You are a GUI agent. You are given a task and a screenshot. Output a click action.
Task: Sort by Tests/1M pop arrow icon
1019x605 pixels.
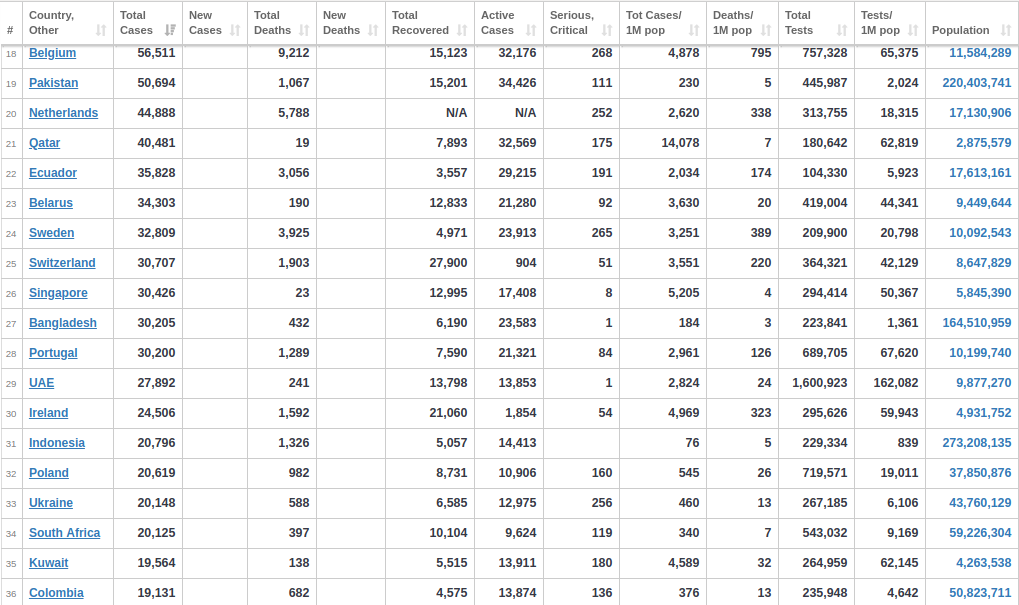click(913, 30)
